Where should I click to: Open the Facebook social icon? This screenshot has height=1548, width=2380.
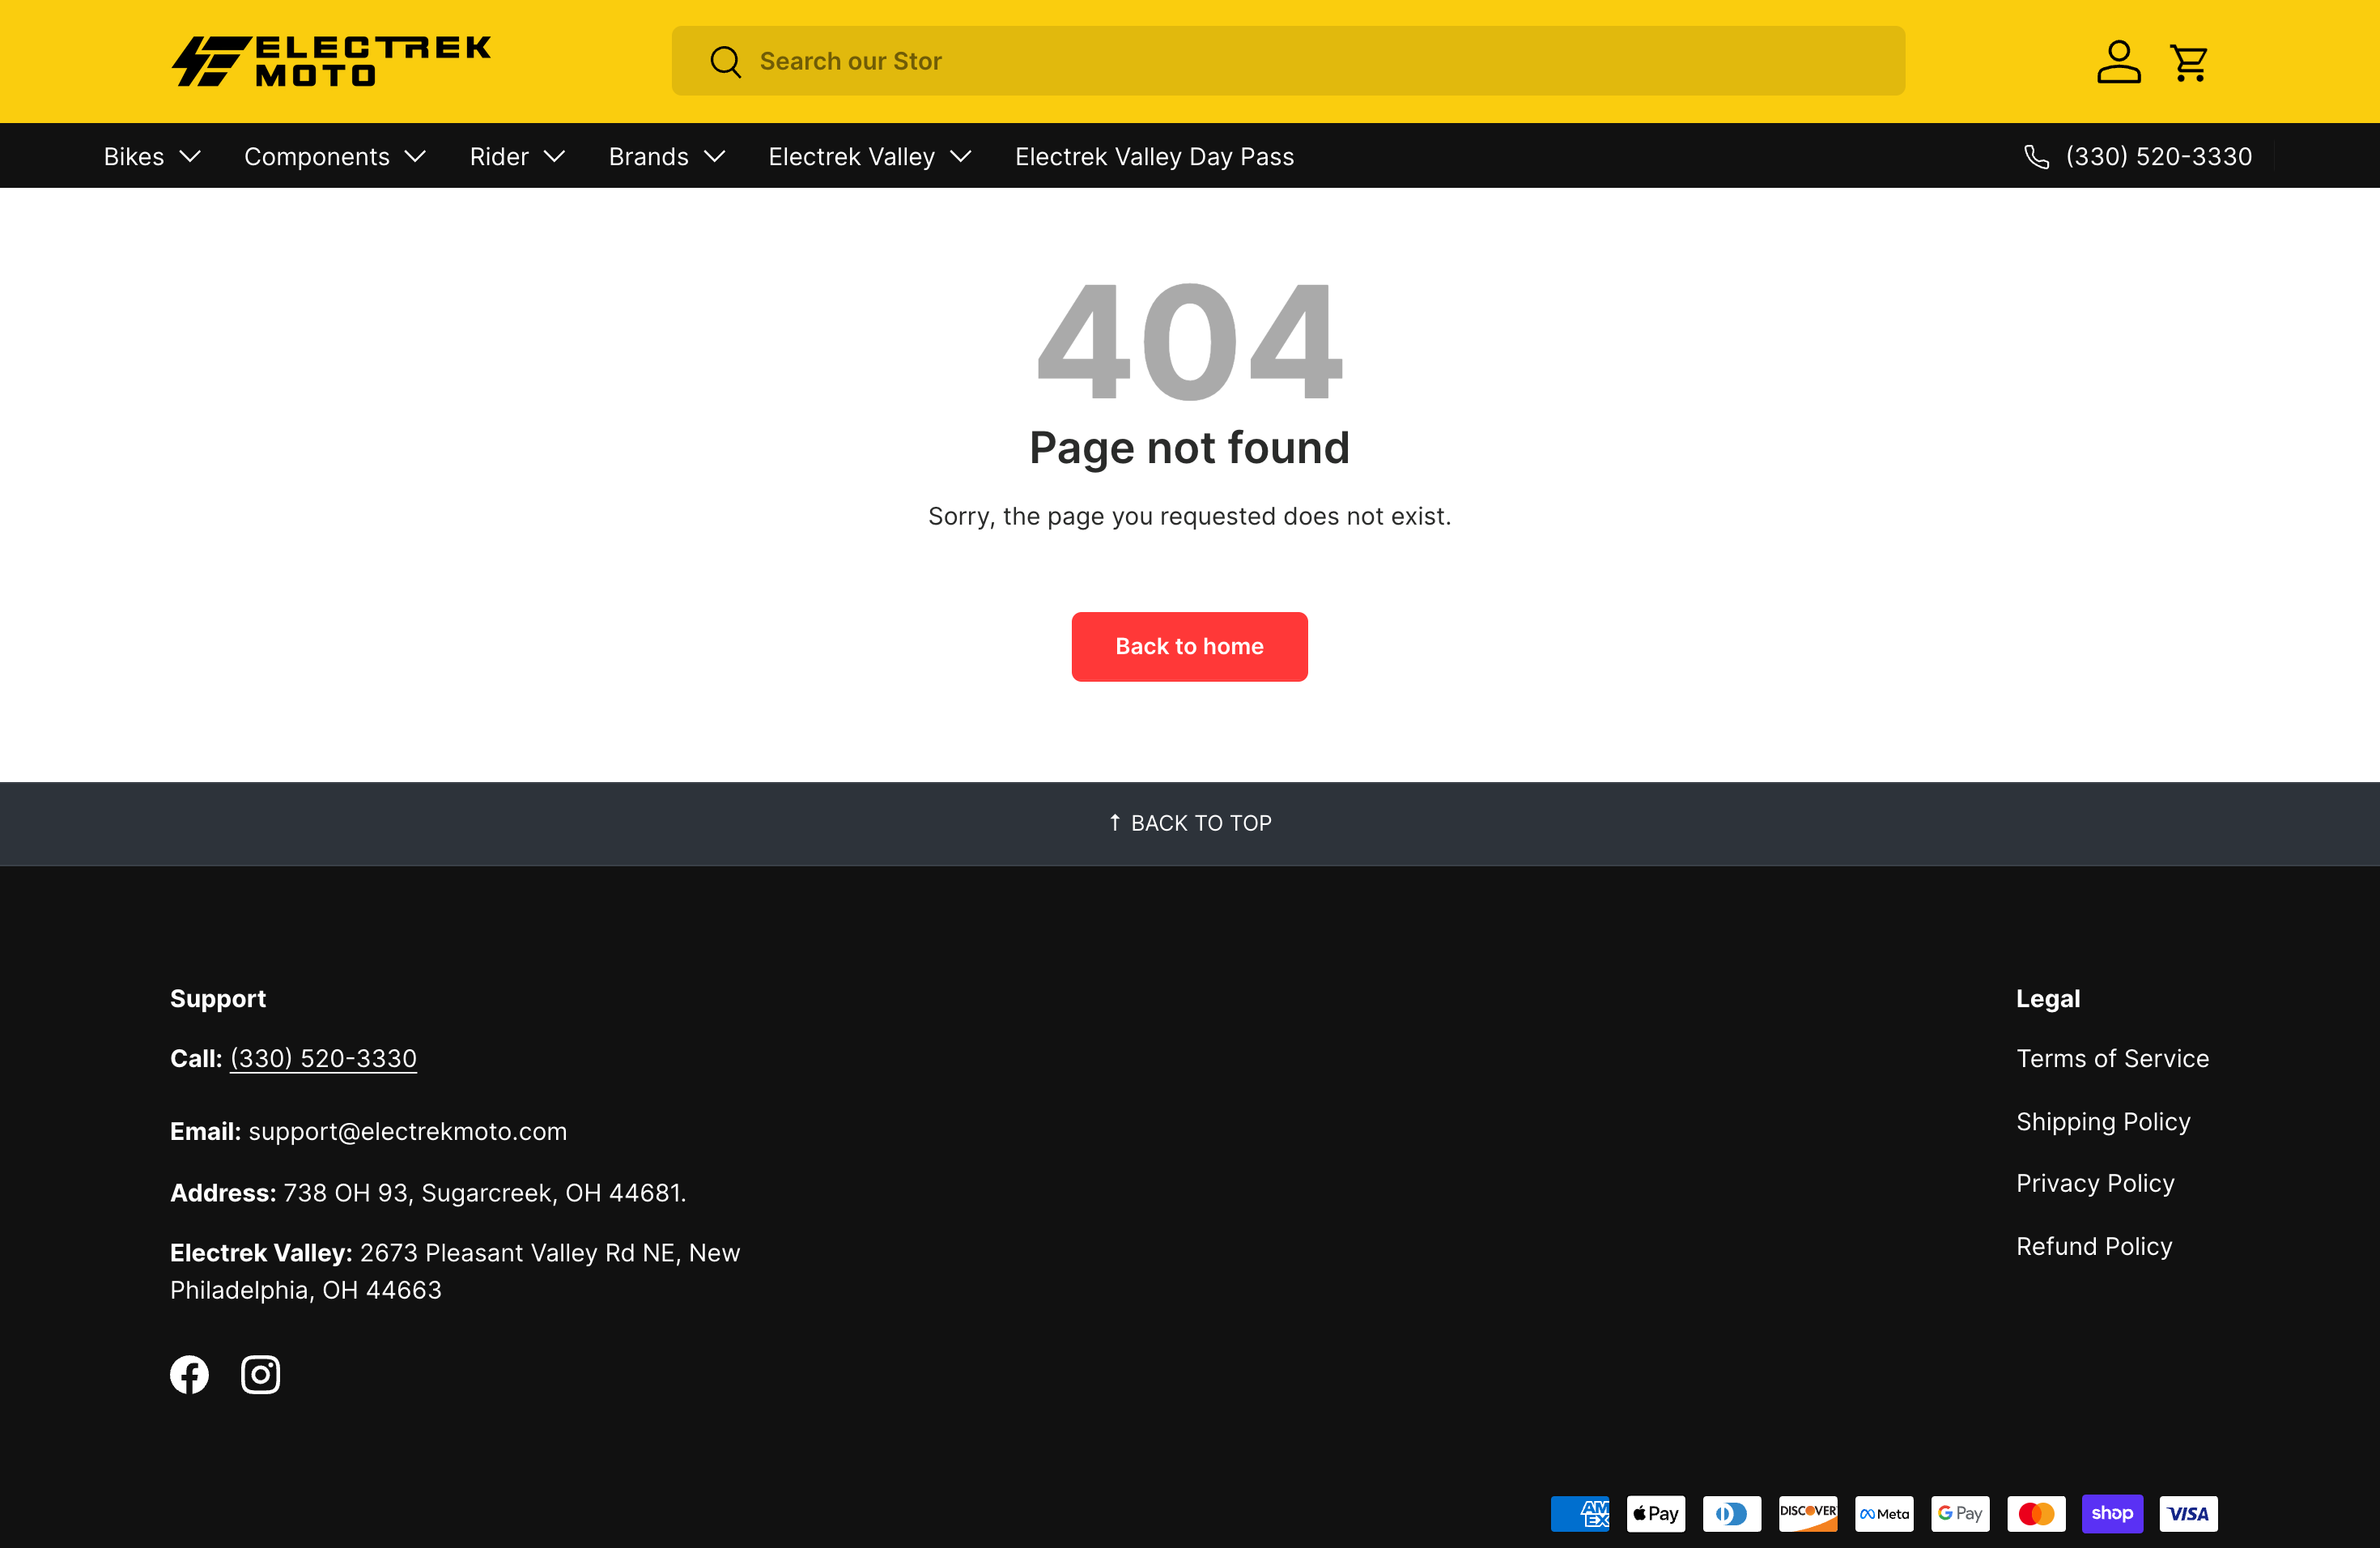pyautogui.click(x=189, y=1374)
